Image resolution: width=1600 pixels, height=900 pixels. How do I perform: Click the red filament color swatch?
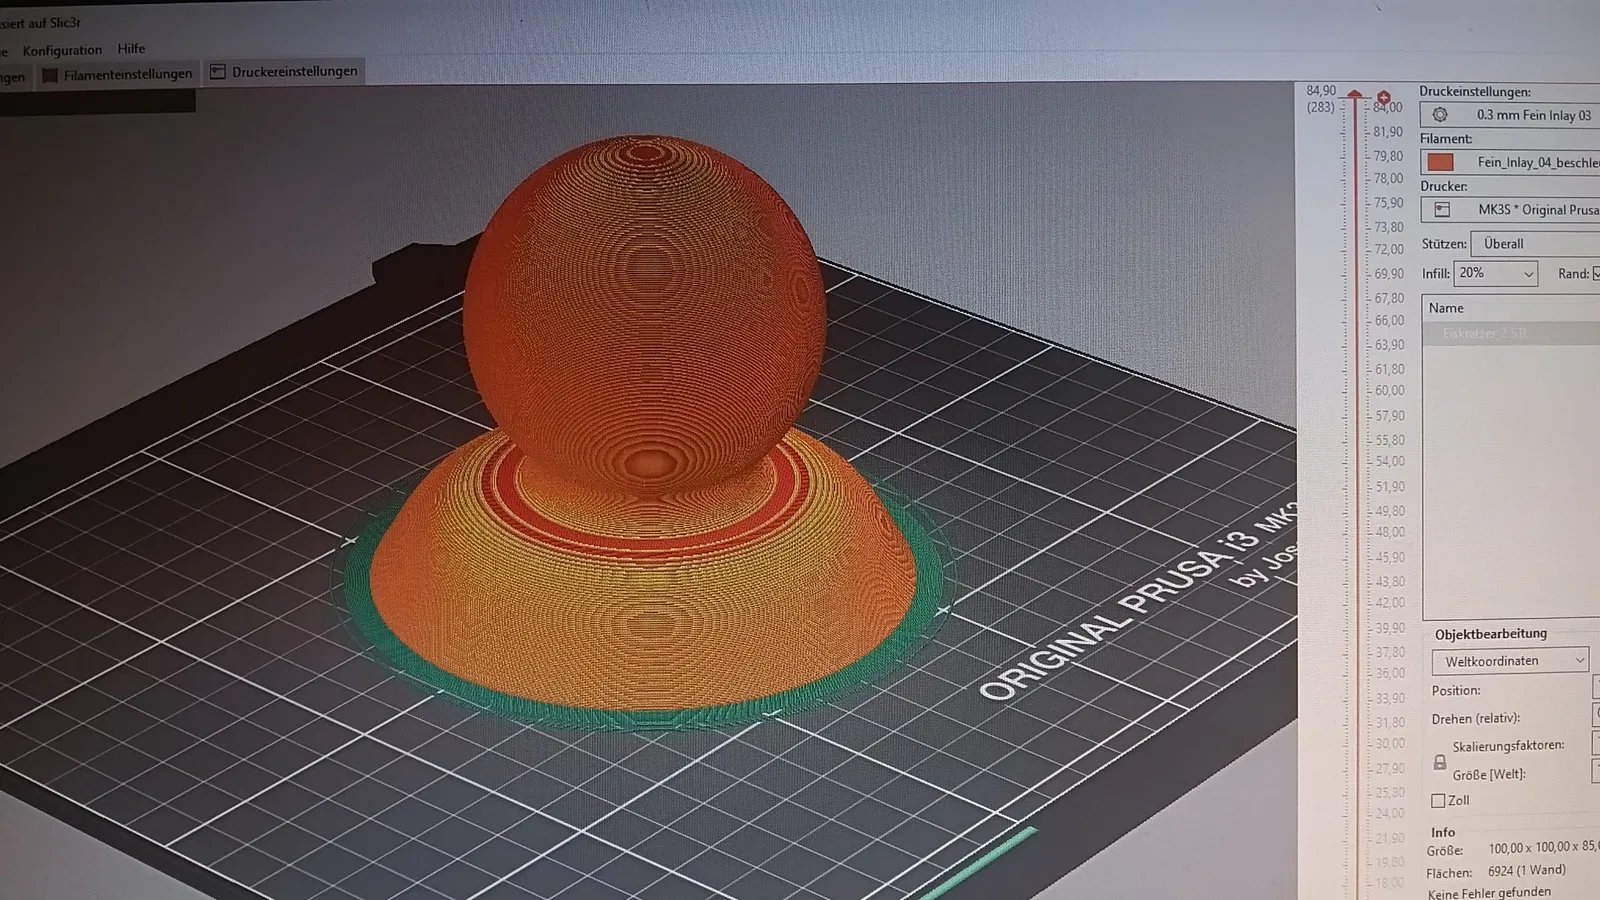point(1440,162)
